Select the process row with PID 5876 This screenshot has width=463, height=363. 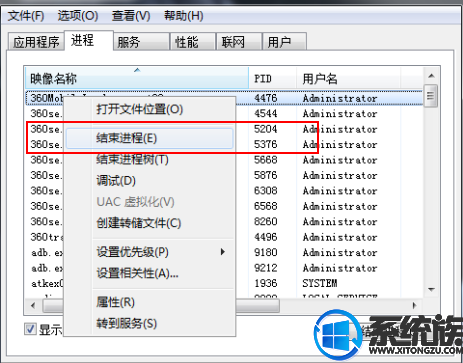click(224, 175)
